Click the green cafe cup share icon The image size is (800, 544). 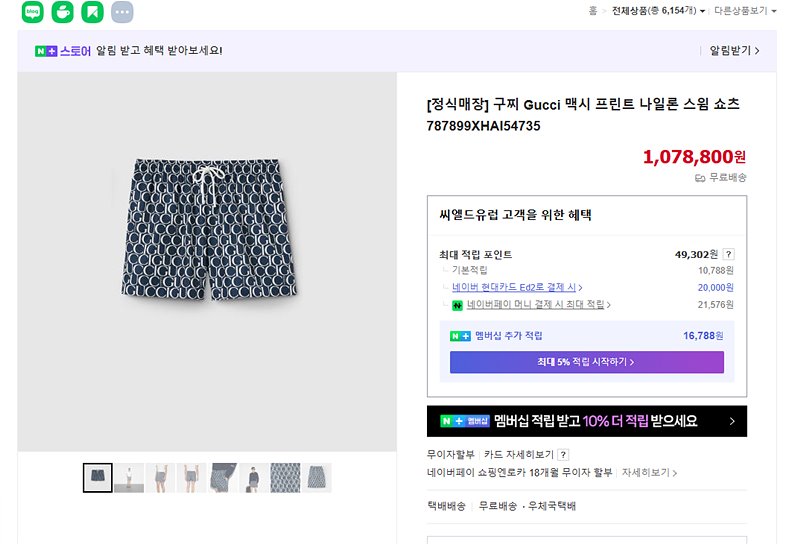[62, 11]
